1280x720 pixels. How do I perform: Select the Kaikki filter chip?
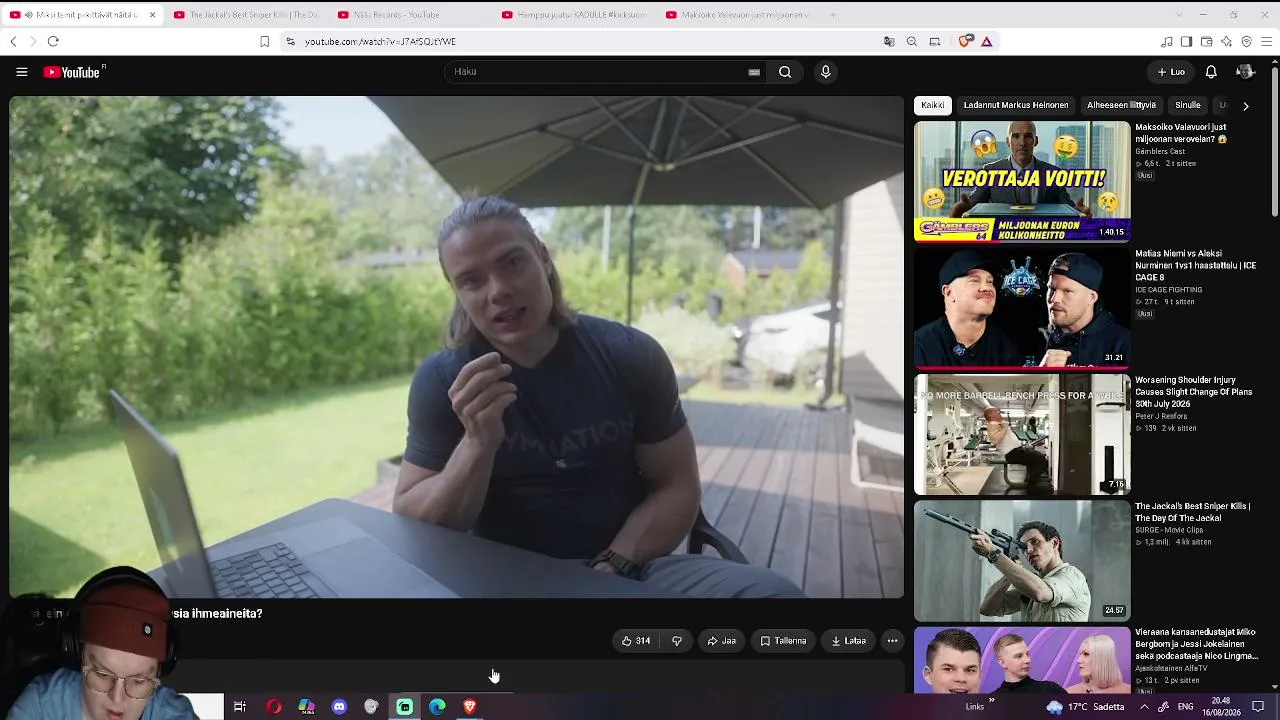[933, 105]
